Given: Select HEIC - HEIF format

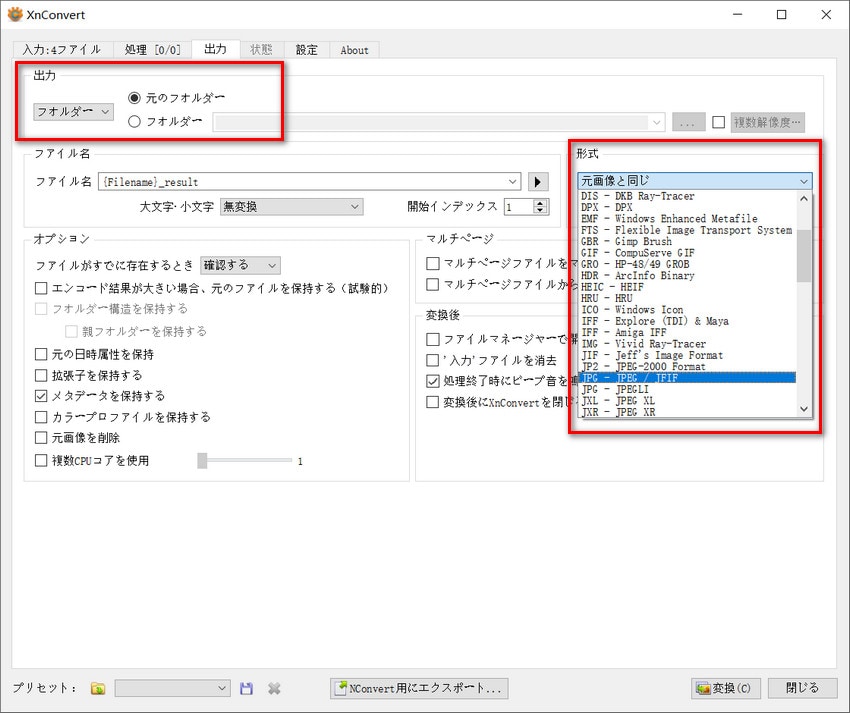Looking at the screenshot, I should [688, 287].
